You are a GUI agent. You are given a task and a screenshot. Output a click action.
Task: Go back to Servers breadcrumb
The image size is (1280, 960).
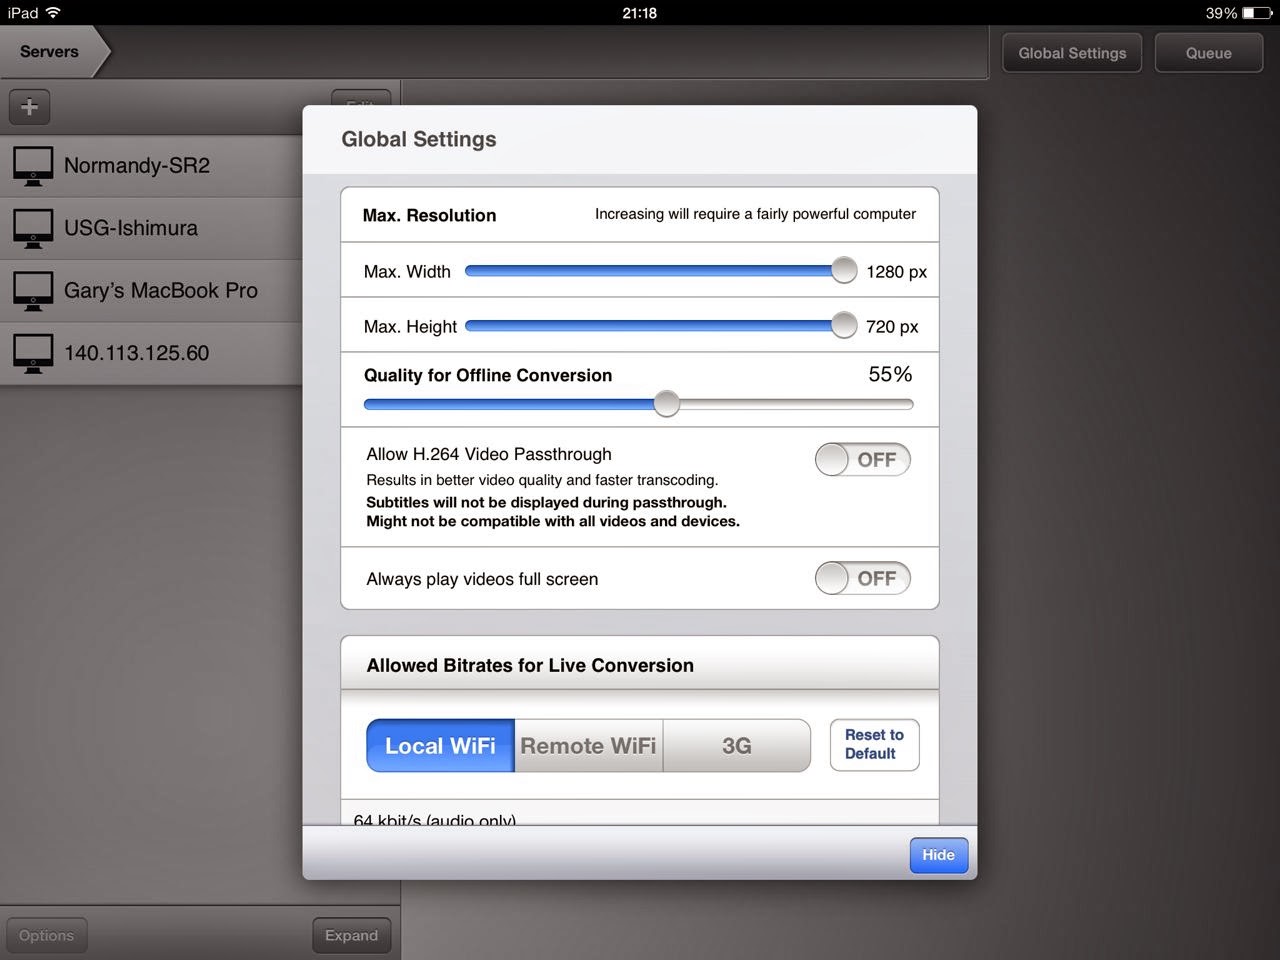point(50,52)
